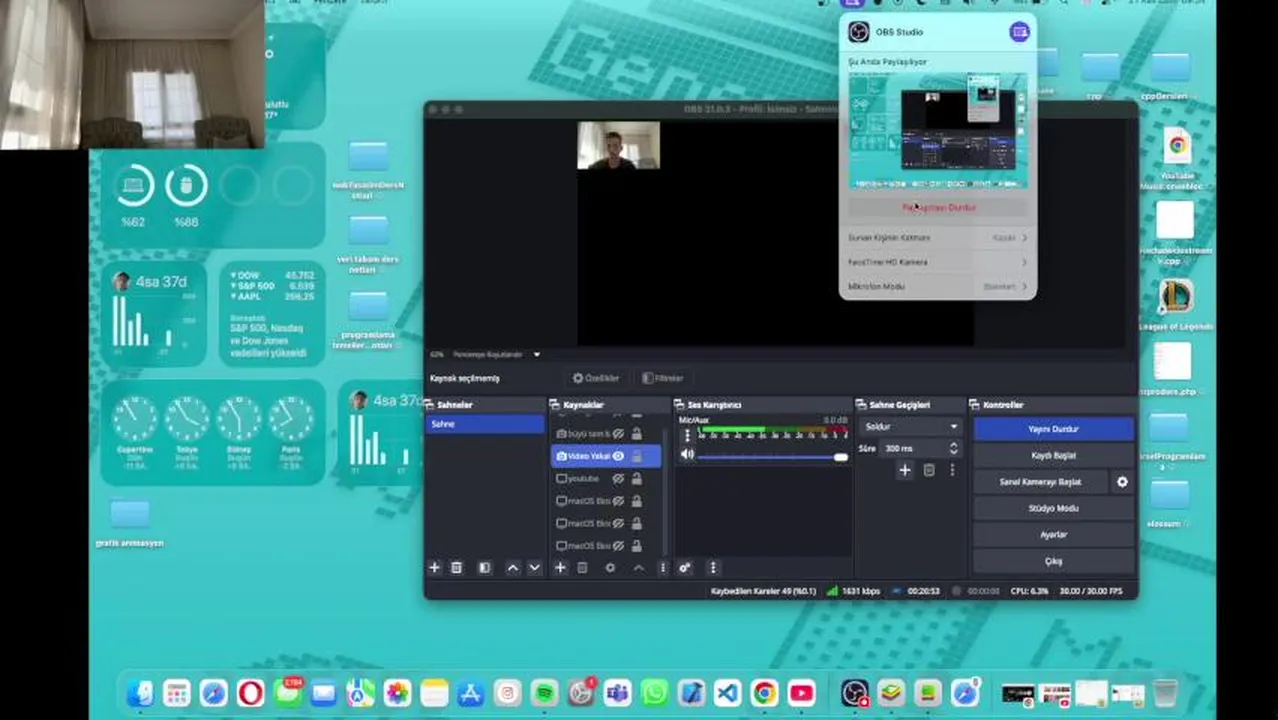Open Ayarlar settings button

pos(1054,535)
